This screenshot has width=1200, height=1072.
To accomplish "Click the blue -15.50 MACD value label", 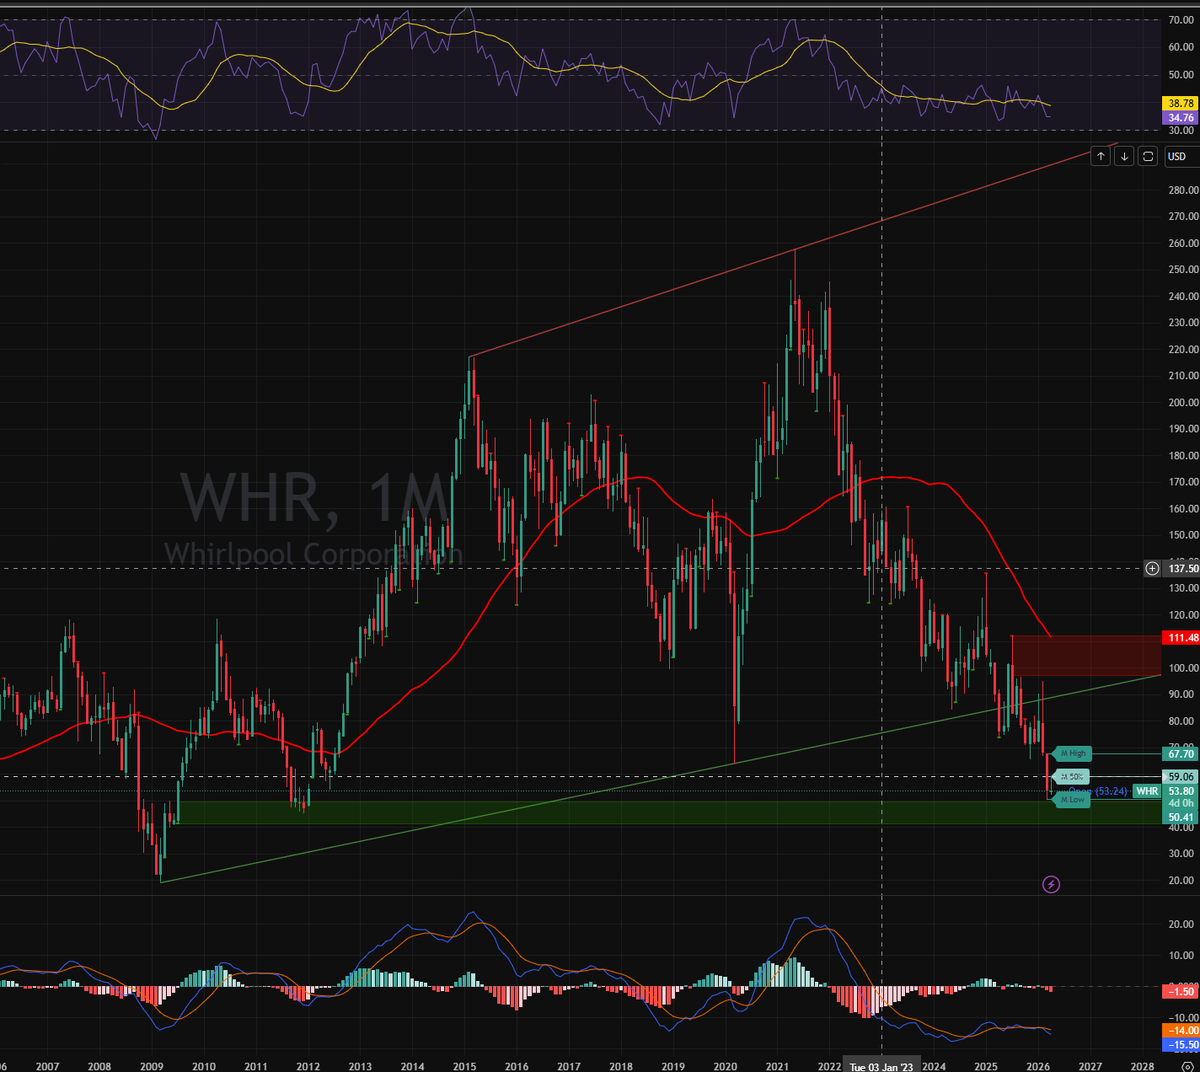I will click(x=1181, y=1045).
